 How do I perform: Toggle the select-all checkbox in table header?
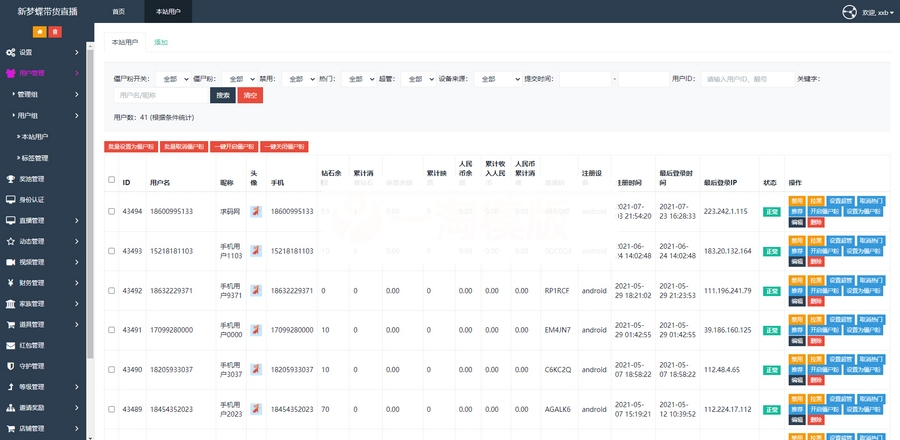[111, 180]
